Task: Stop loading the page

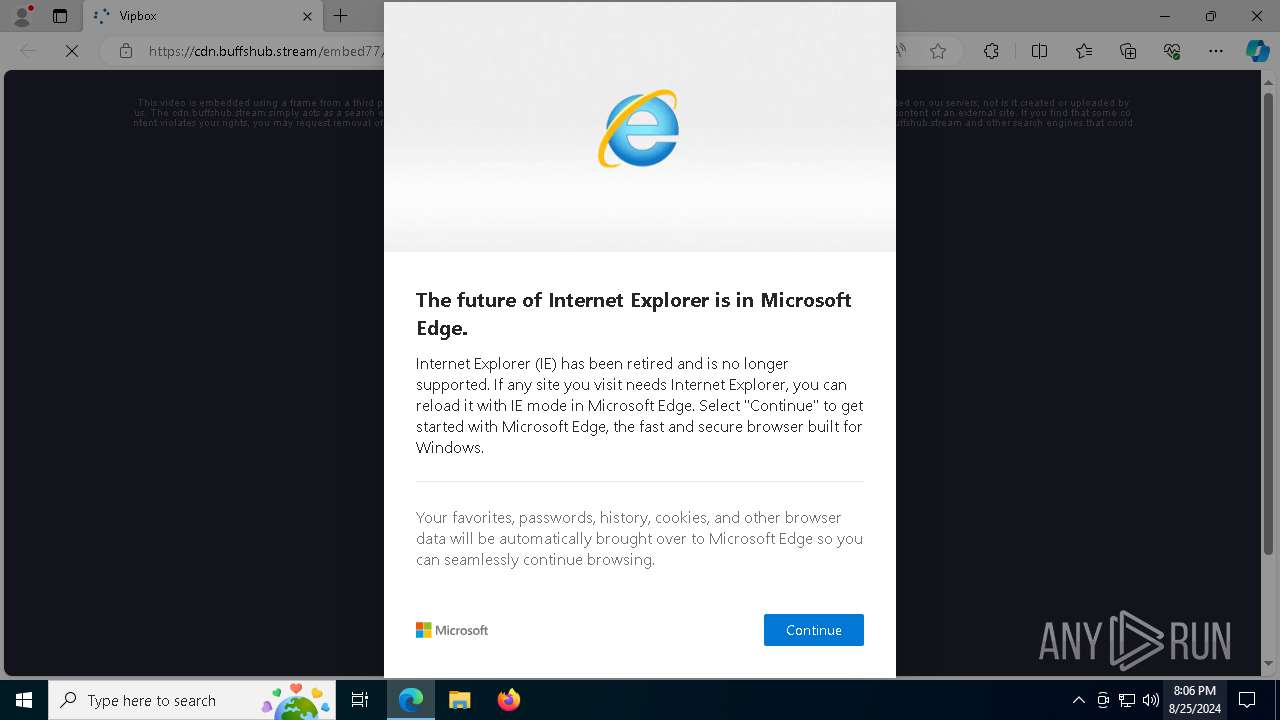Action: pos(72,51)
